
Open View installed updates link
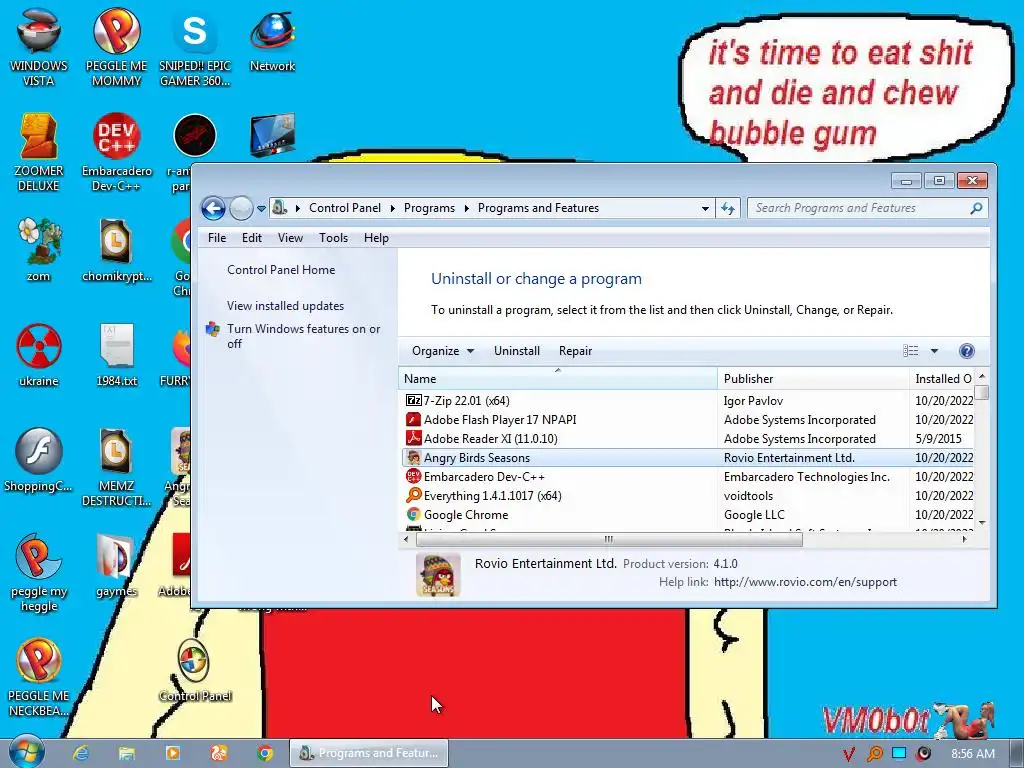tap(285, 306)
